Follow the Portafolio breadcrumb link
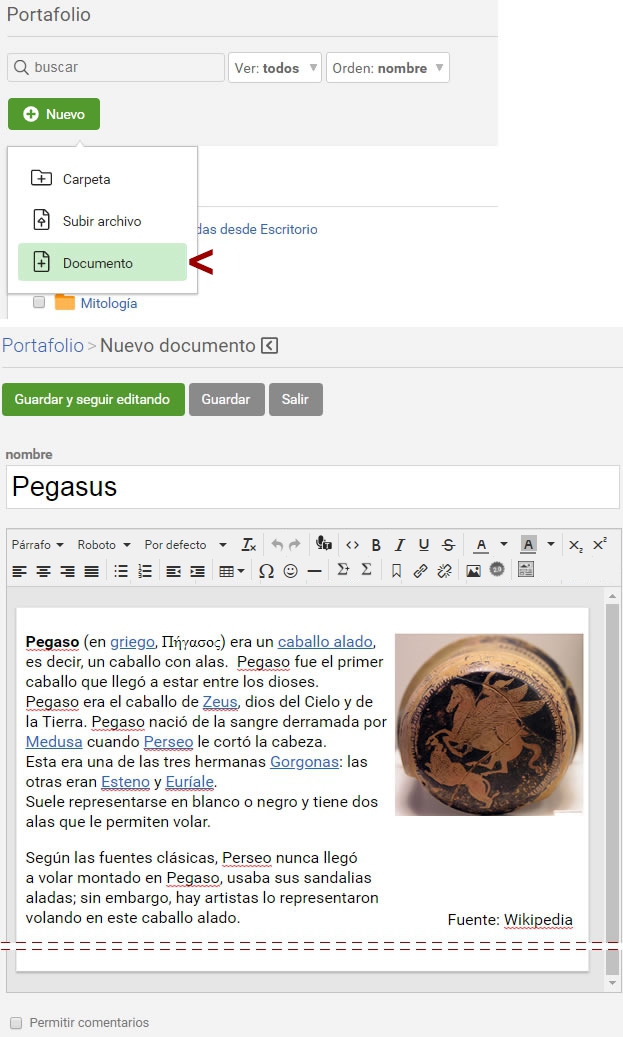623x1037 pixels. [43, 346]
